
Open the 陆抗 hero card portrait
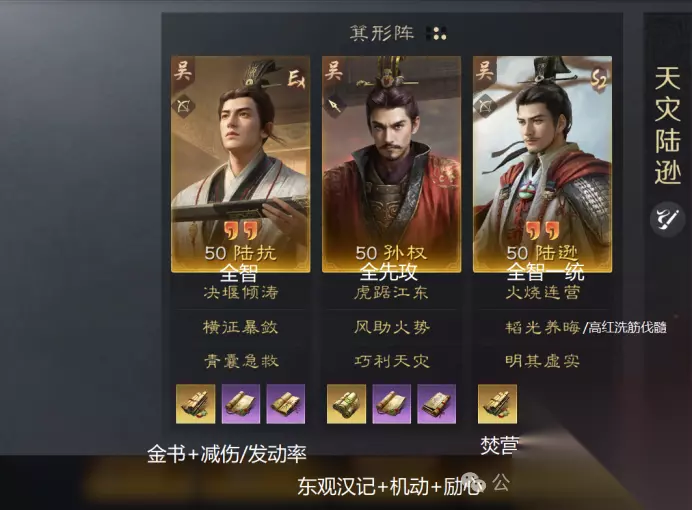point(241,164)
